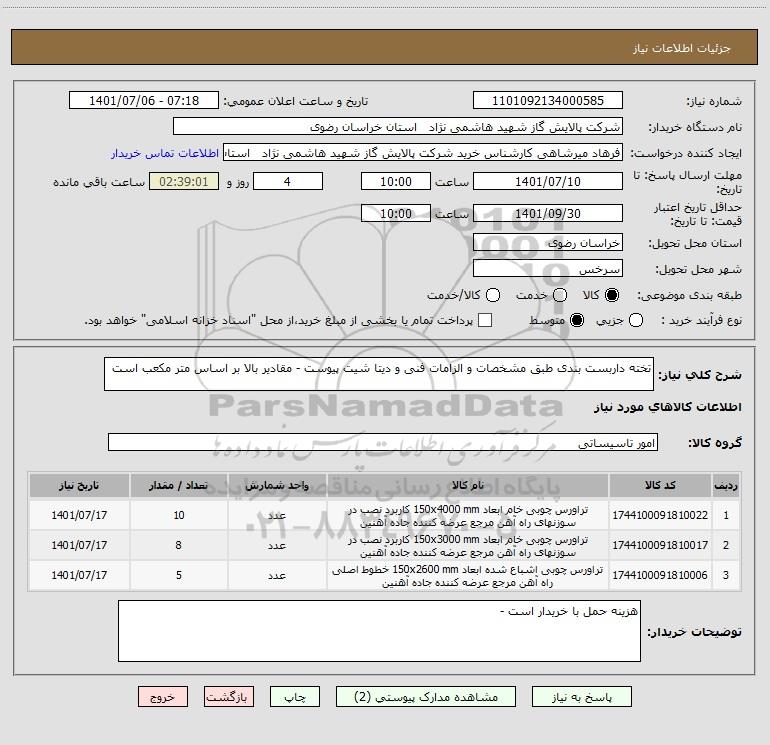Click the price validity hour 10:00 field

pyautogui.click(x=396, y=213)
